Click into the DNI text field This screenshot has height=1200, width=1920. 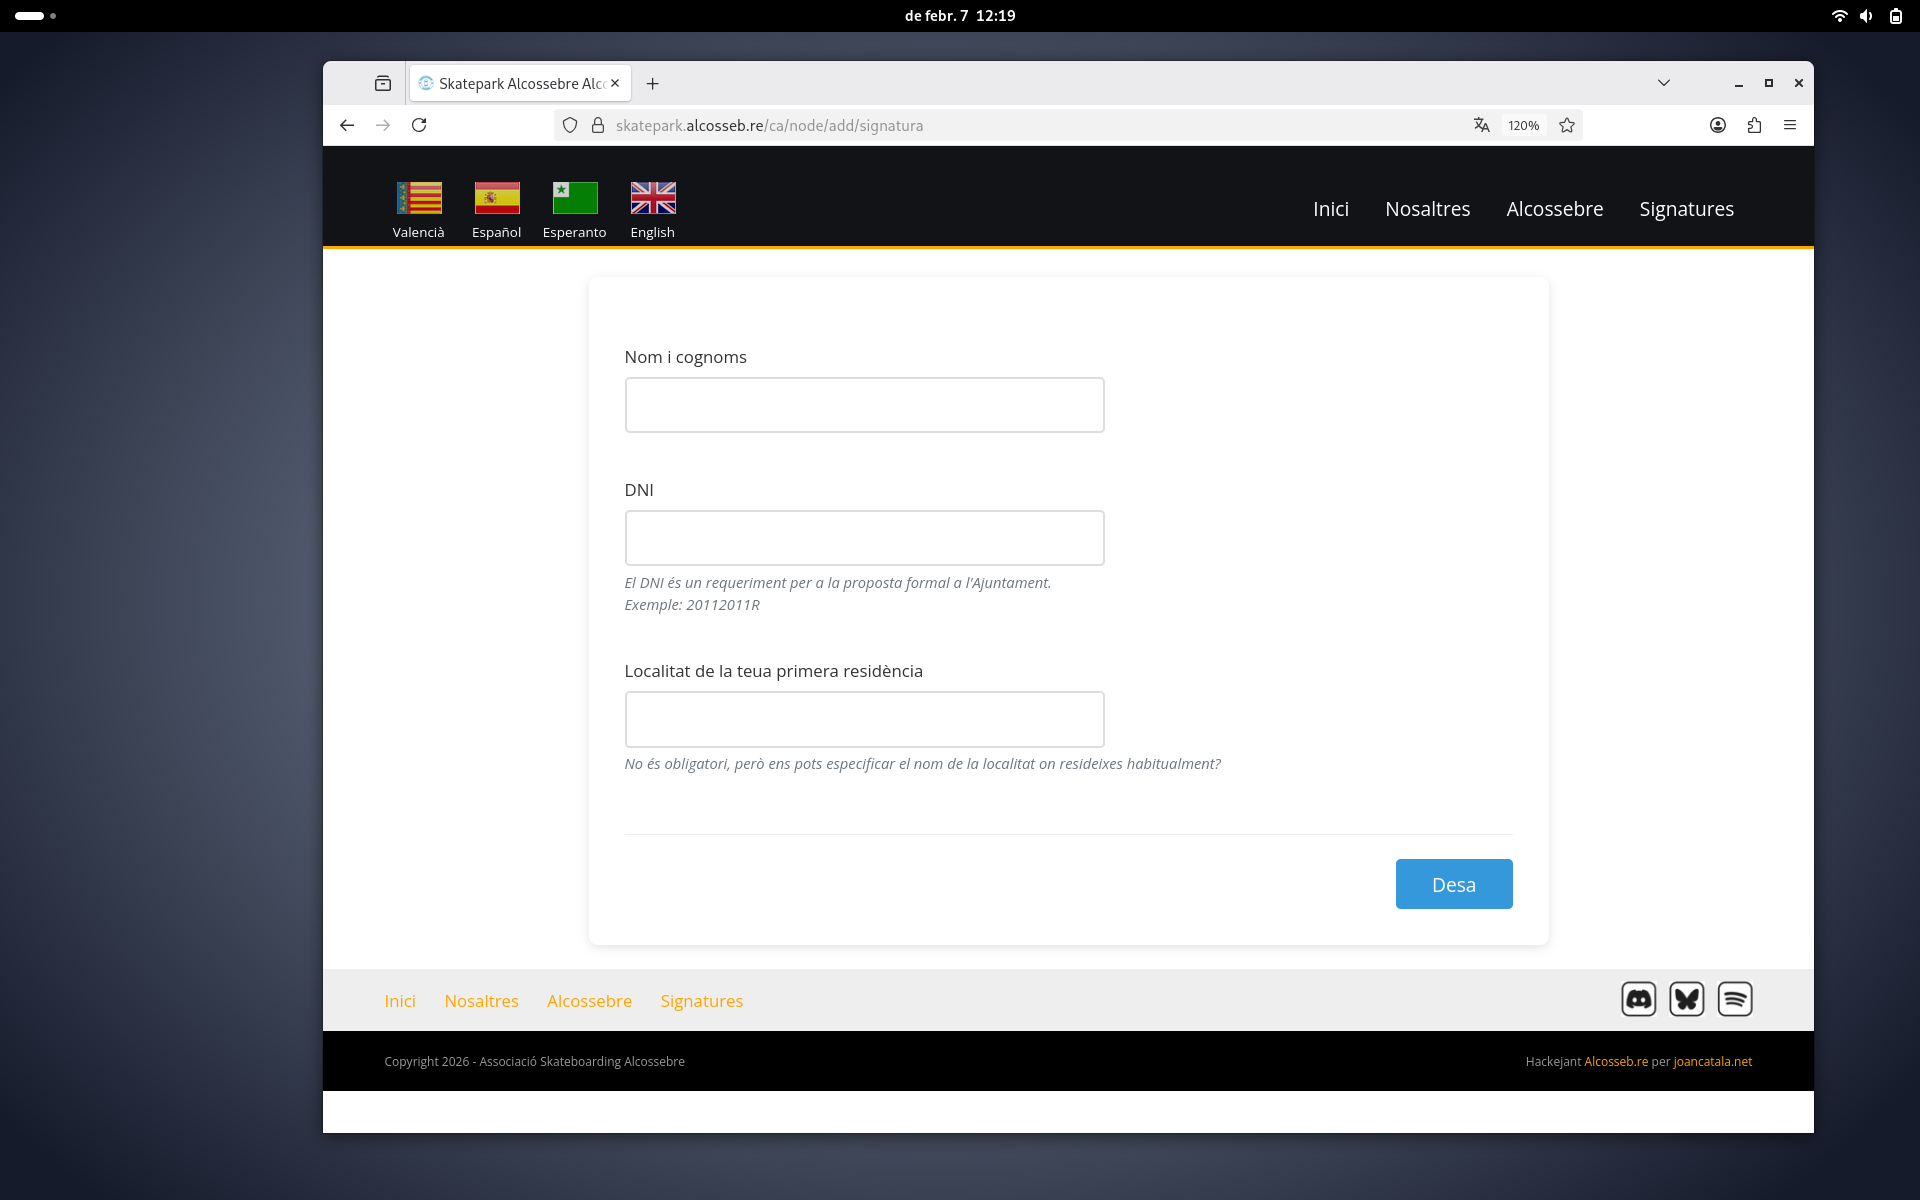[864, 538]
